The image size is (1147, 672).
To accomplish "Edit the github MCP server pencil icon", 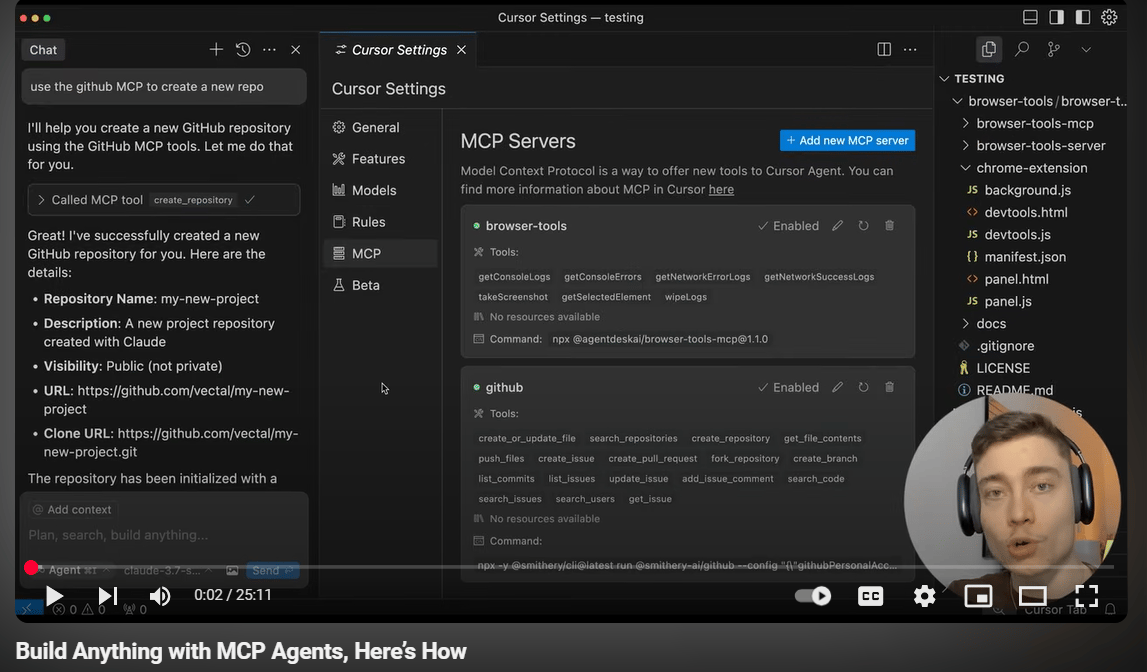I will click(838, 388).
